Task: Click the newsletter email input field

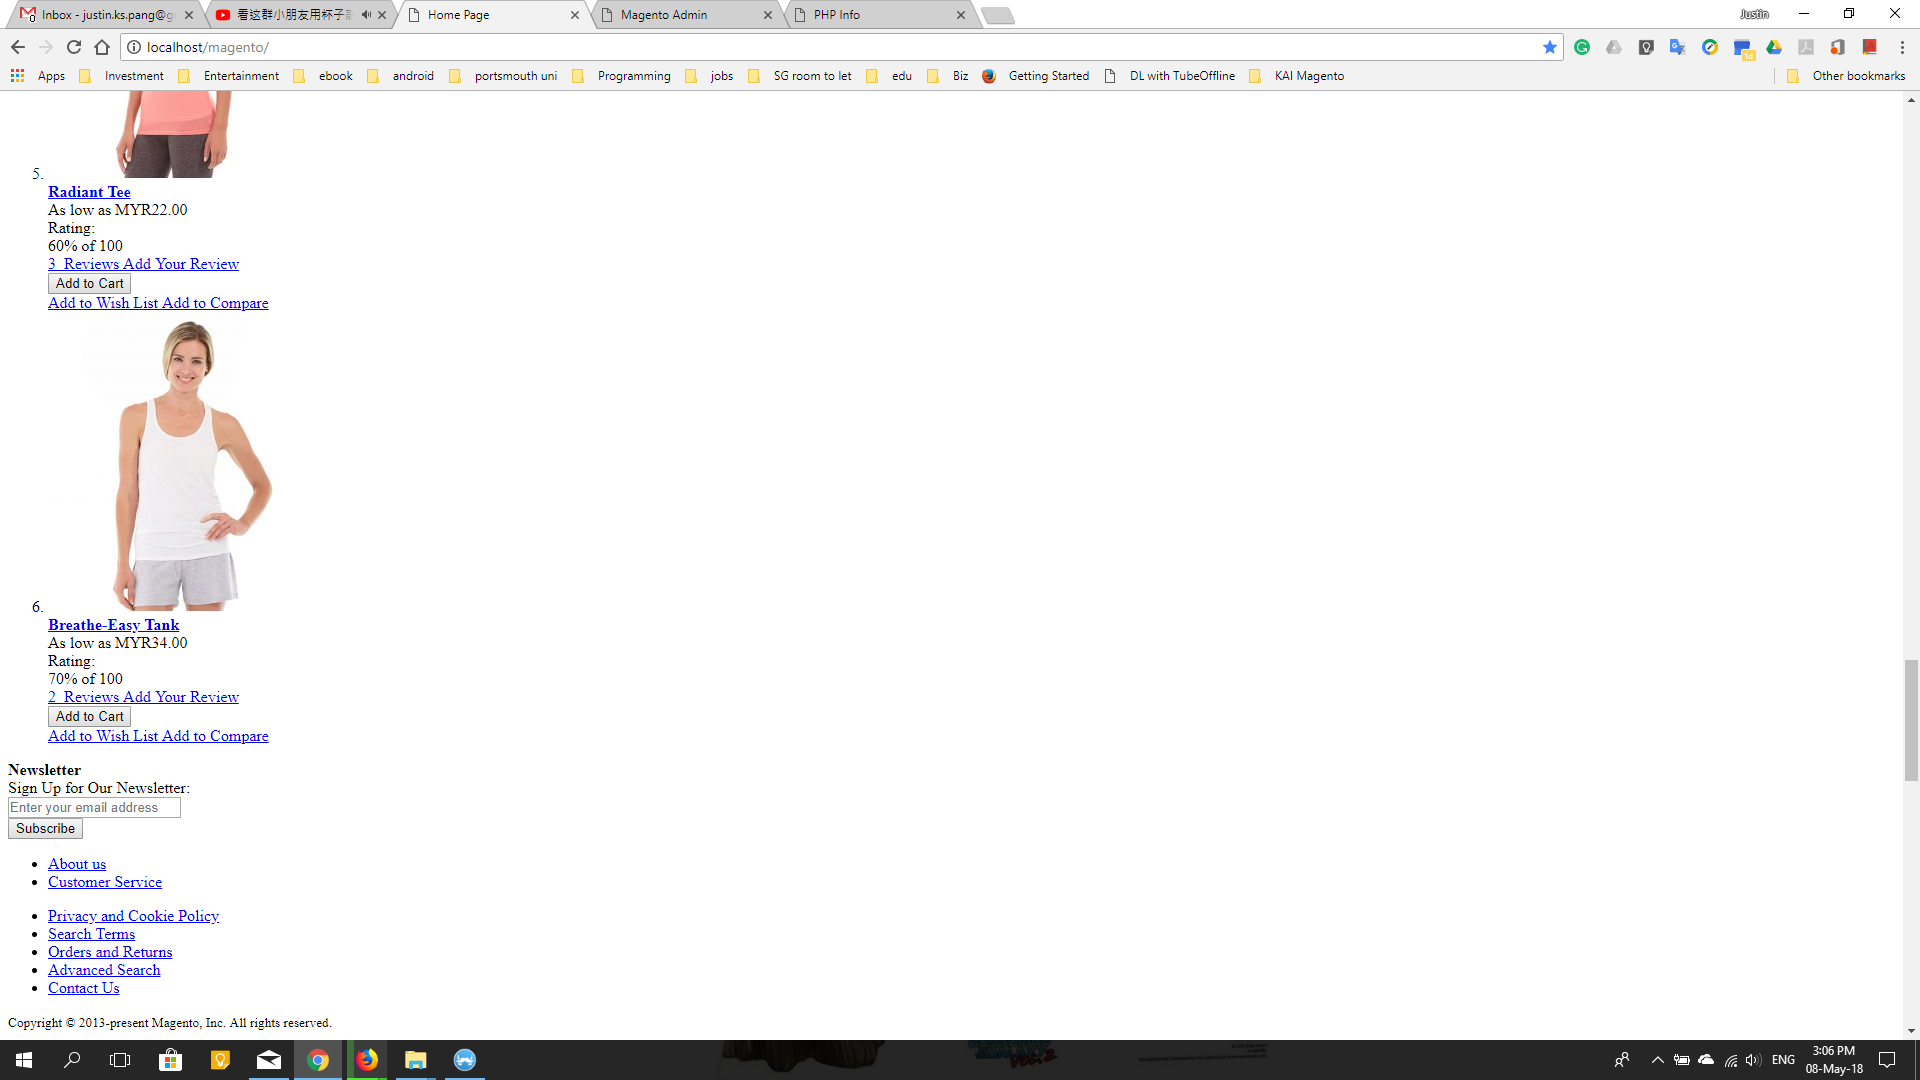Action: pos(94,808)
